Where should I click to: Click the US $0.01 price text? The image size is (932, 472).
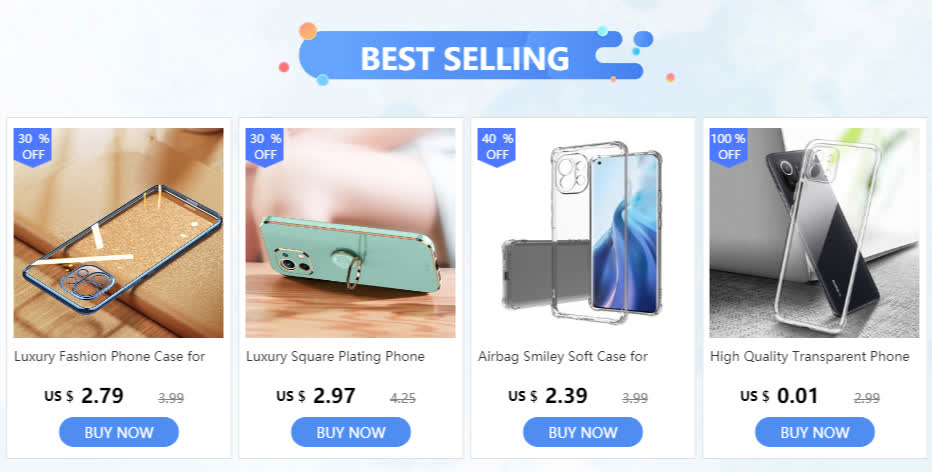[779, 396]
